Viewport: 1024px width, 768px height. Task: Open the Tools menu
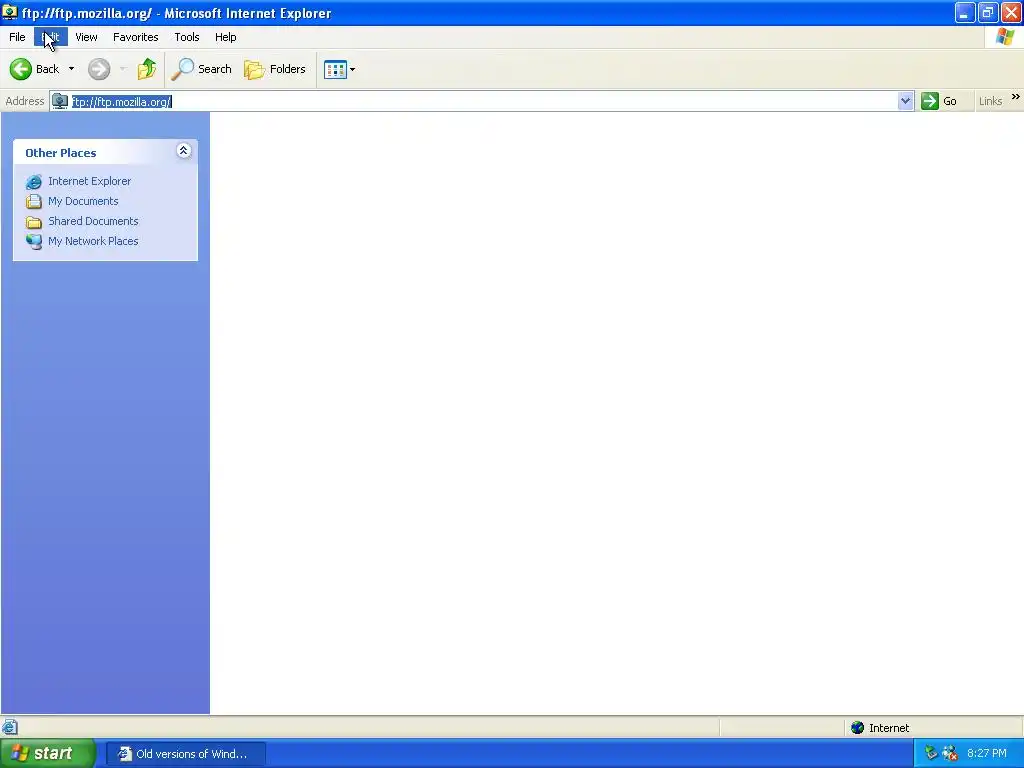[187, 37]
